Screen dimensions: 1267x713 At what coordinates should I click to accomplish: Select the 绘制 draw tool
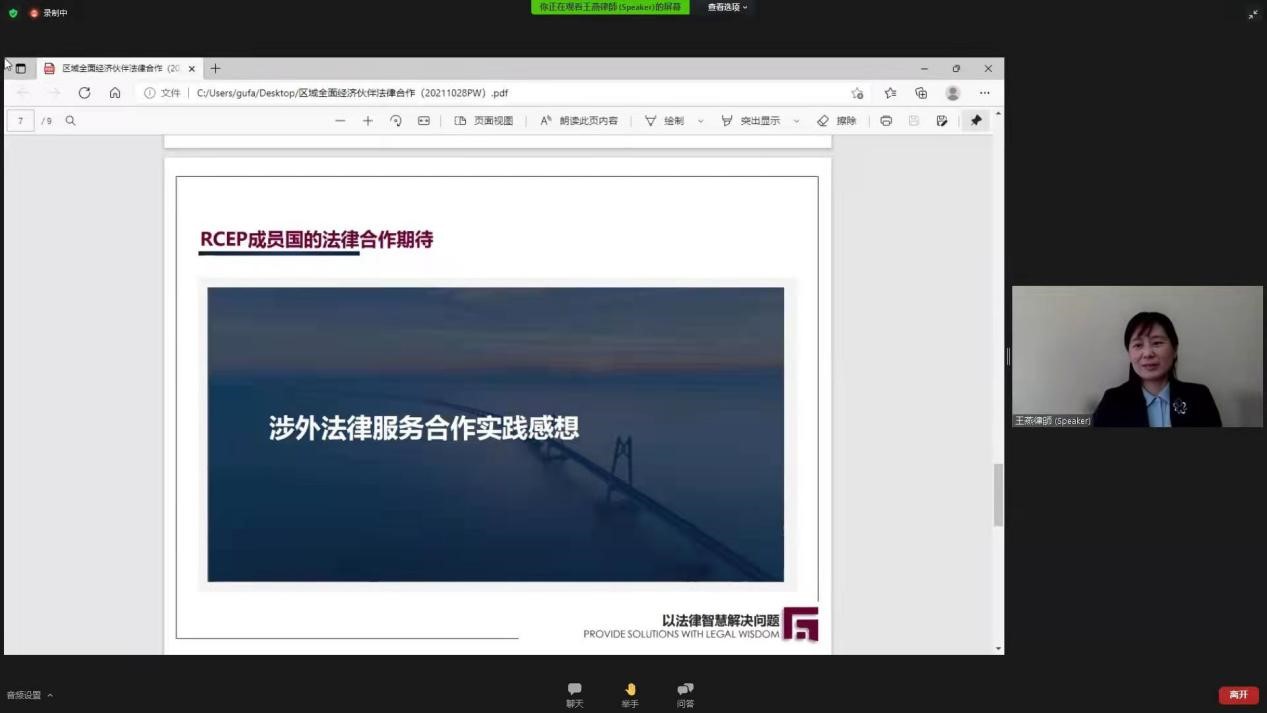point(665,121)
